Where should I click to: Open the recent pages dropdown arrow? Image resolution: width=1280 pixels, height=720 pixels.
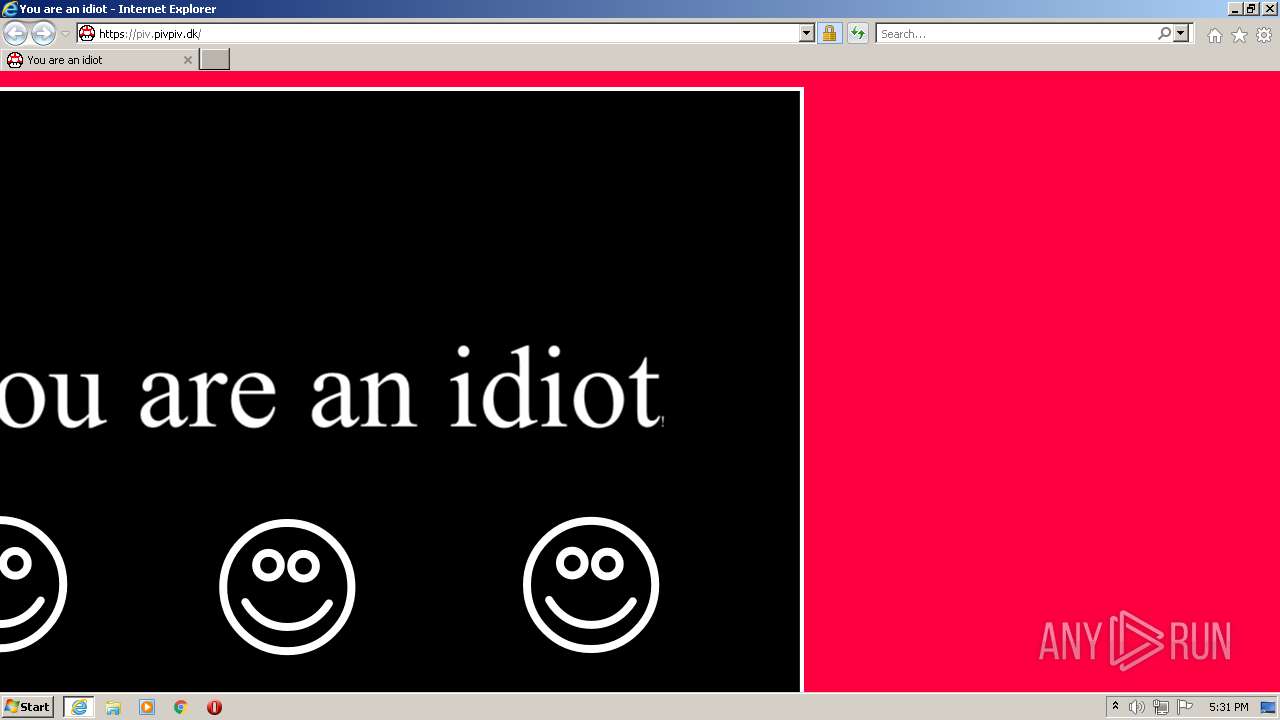65,34
